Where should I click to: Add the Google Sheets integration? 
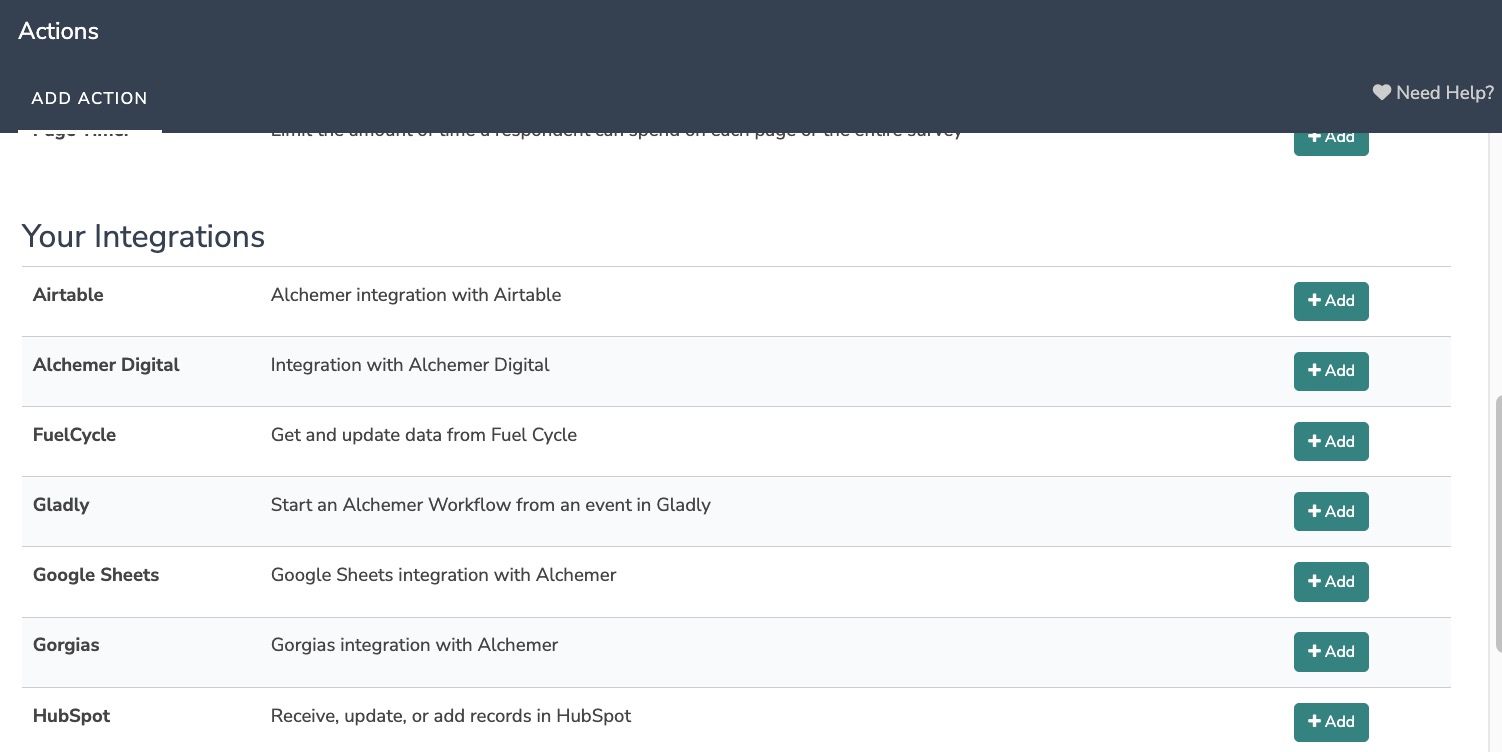point(1330,581)
